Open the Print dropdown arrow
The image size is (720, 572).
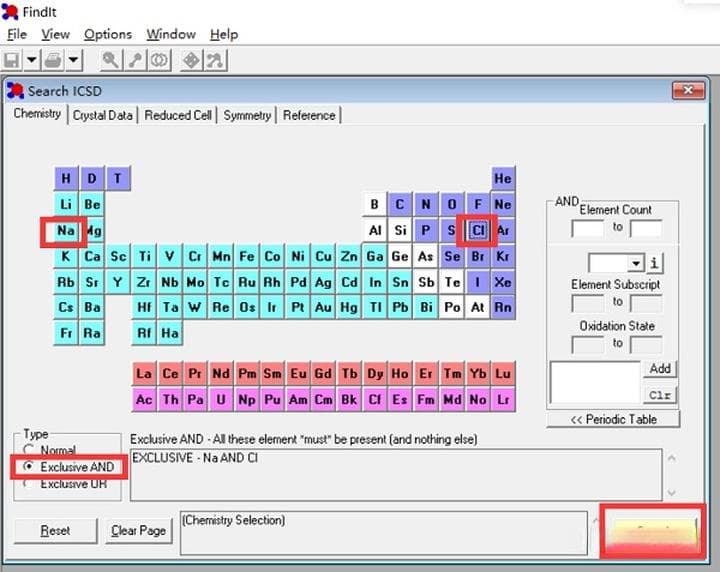click(x=73, y=61)
